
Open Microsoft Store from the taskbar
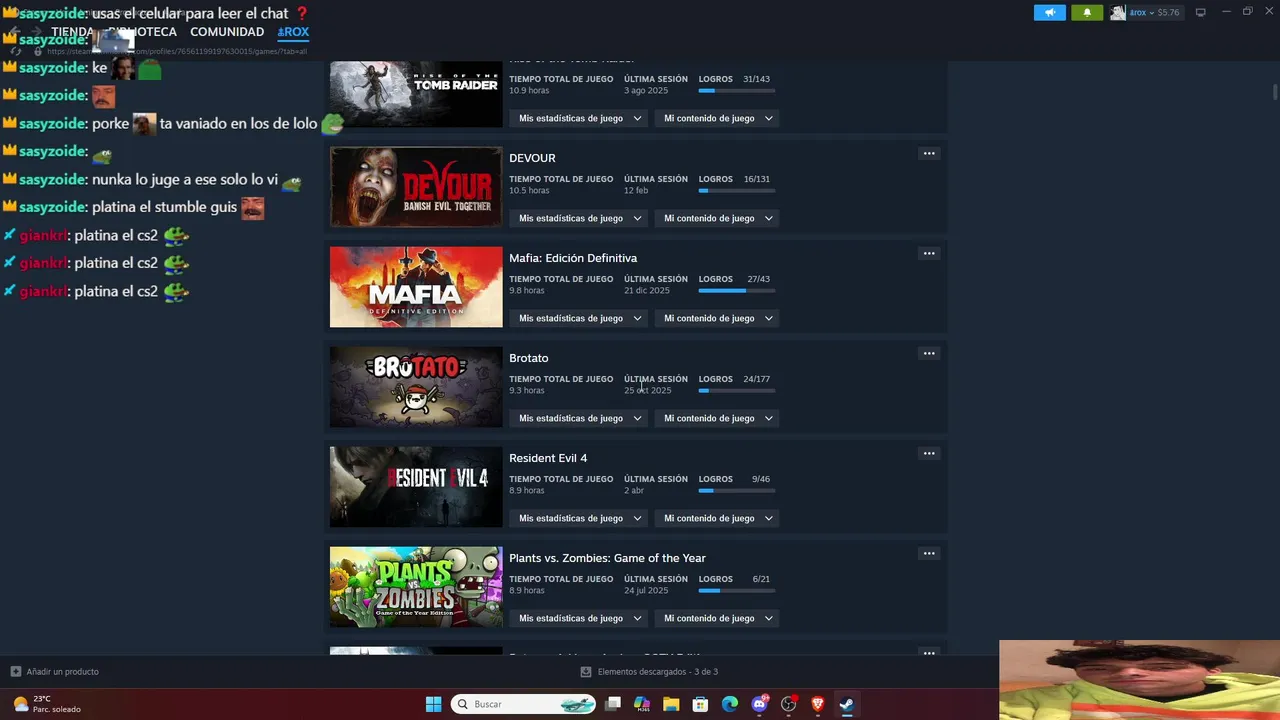(700, 704)
